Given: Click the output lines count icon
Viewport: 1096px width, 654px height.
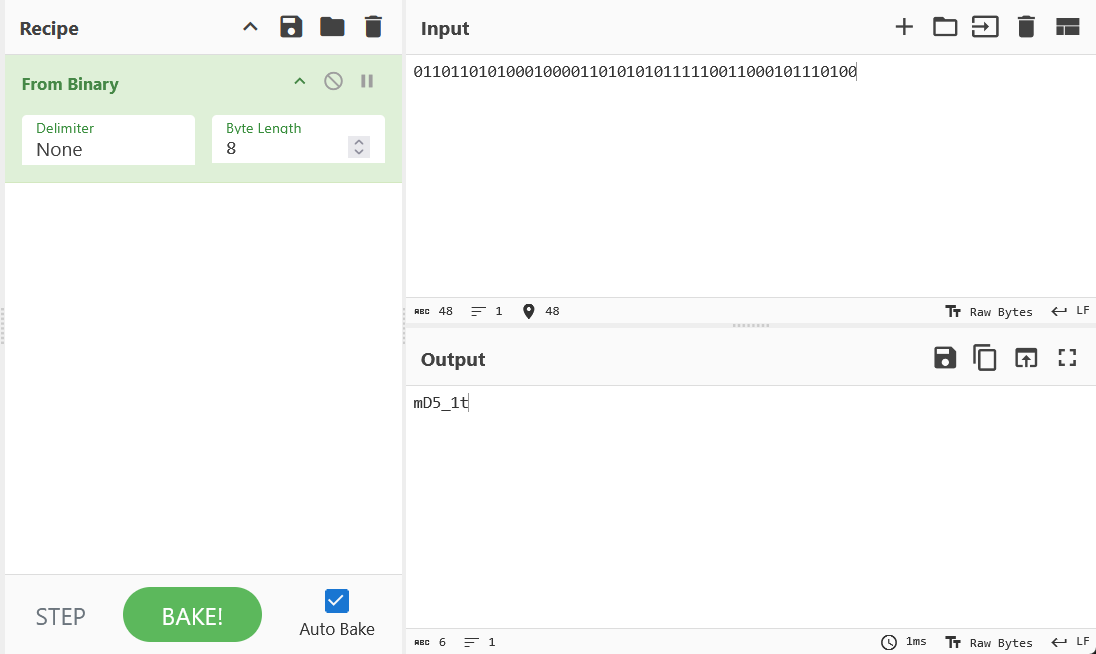Looking at the screenshot, I should [x=472, y=642].
